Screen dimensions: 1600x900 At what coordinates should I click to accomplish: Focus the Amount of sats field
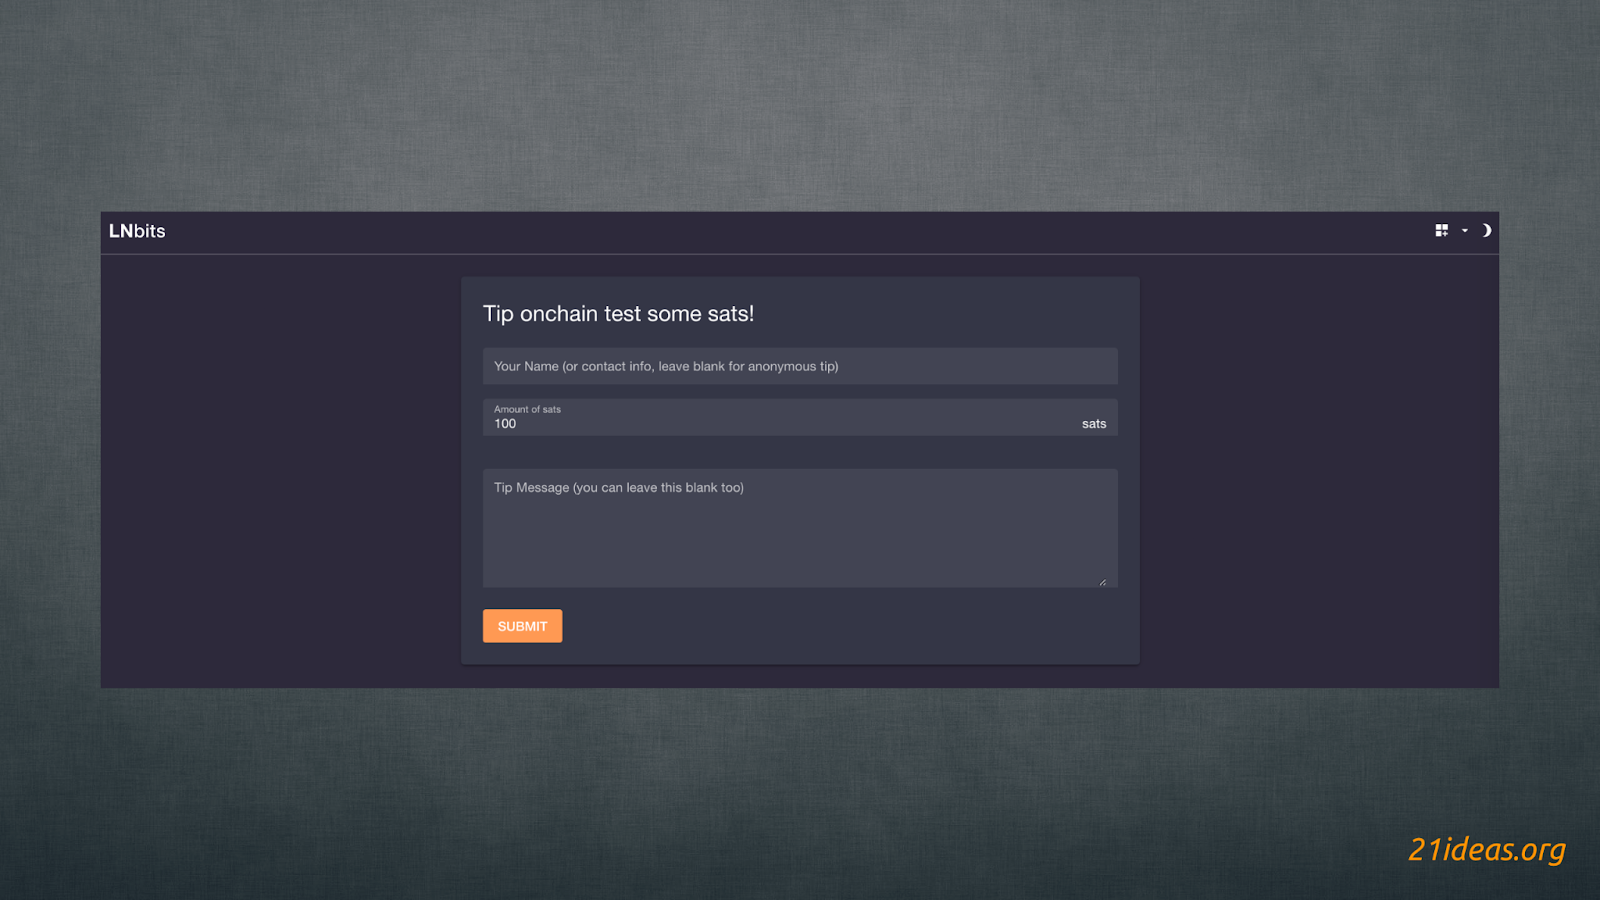point(780,424)
